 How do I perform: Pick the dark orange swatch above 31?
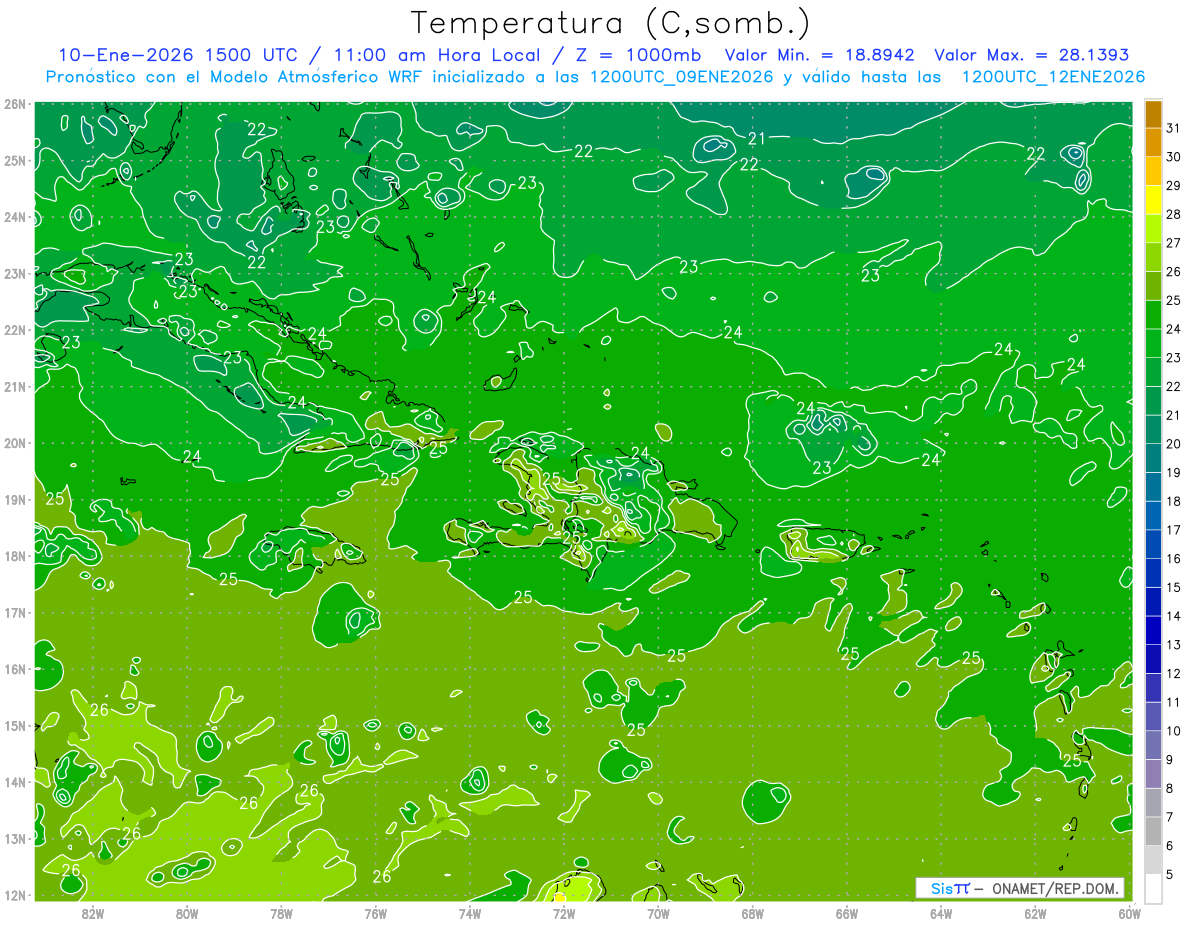[x=1153, y=115]
